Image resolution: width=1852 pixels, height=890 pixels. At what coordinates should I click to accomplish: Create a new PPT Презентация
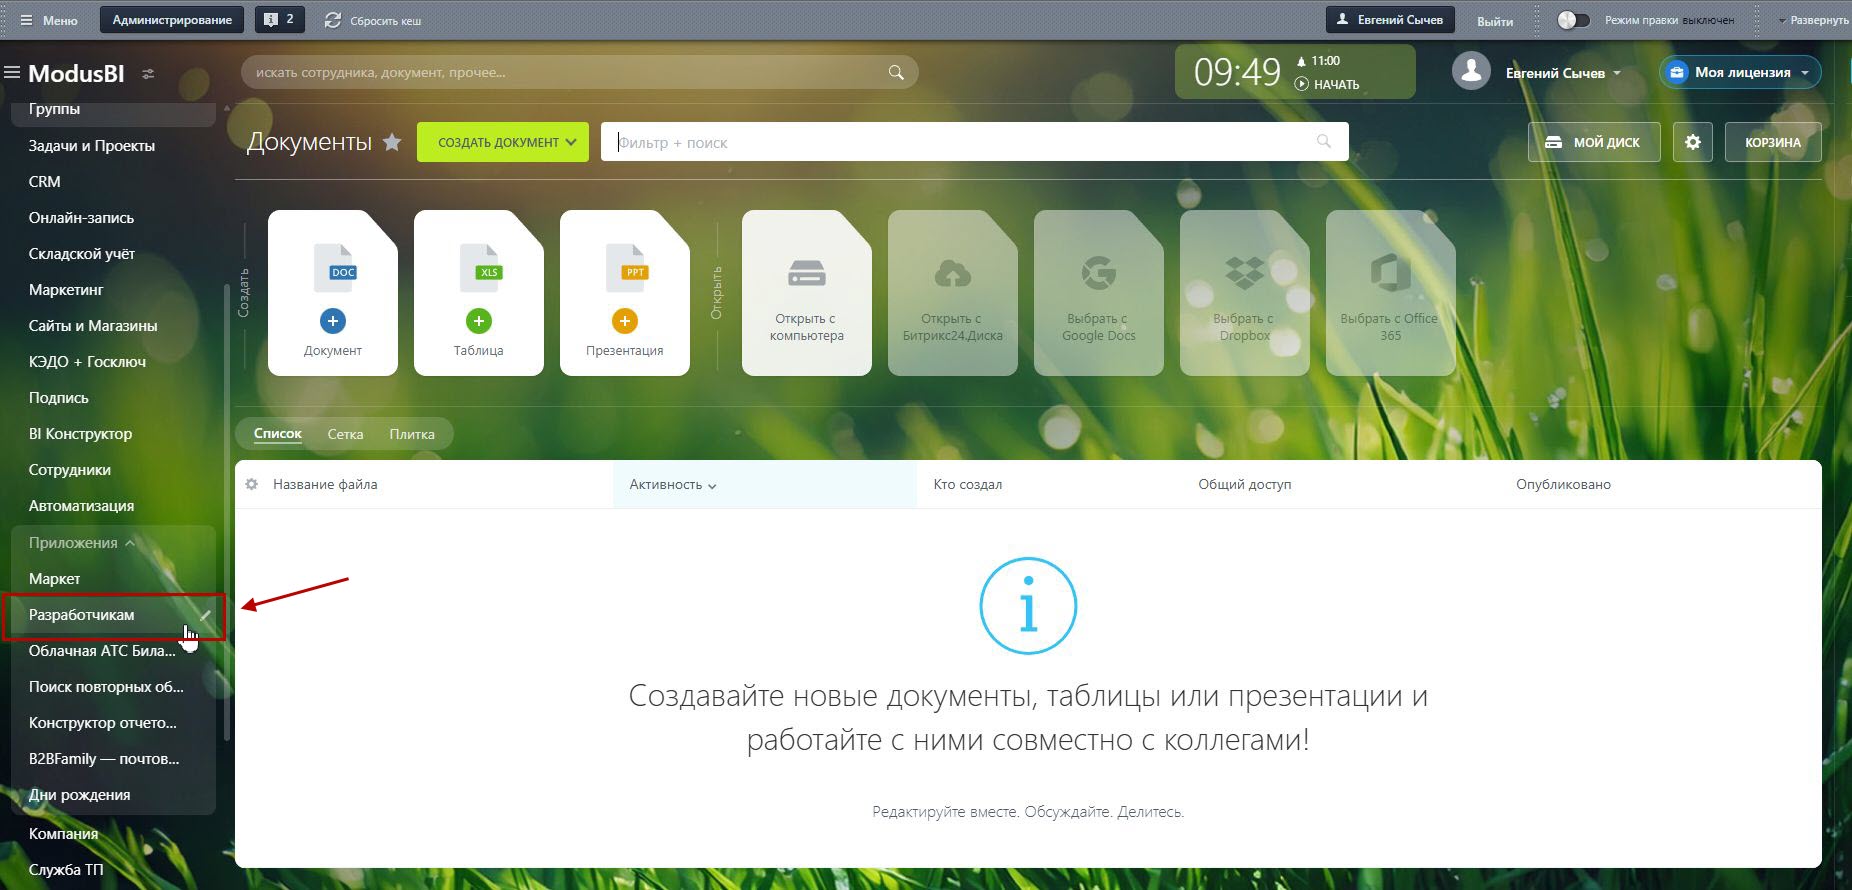625,293
